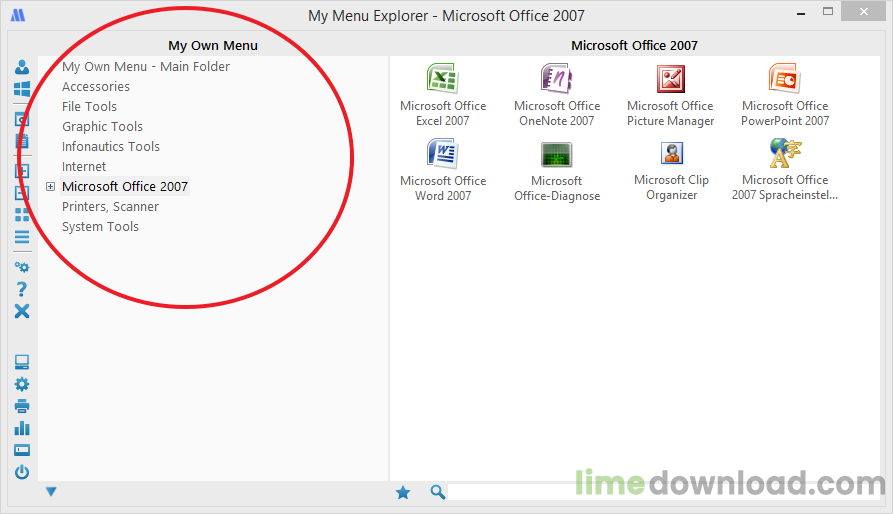Select the Printers, Scanner folder
This screenshot has height=514, width=893.
110,207
